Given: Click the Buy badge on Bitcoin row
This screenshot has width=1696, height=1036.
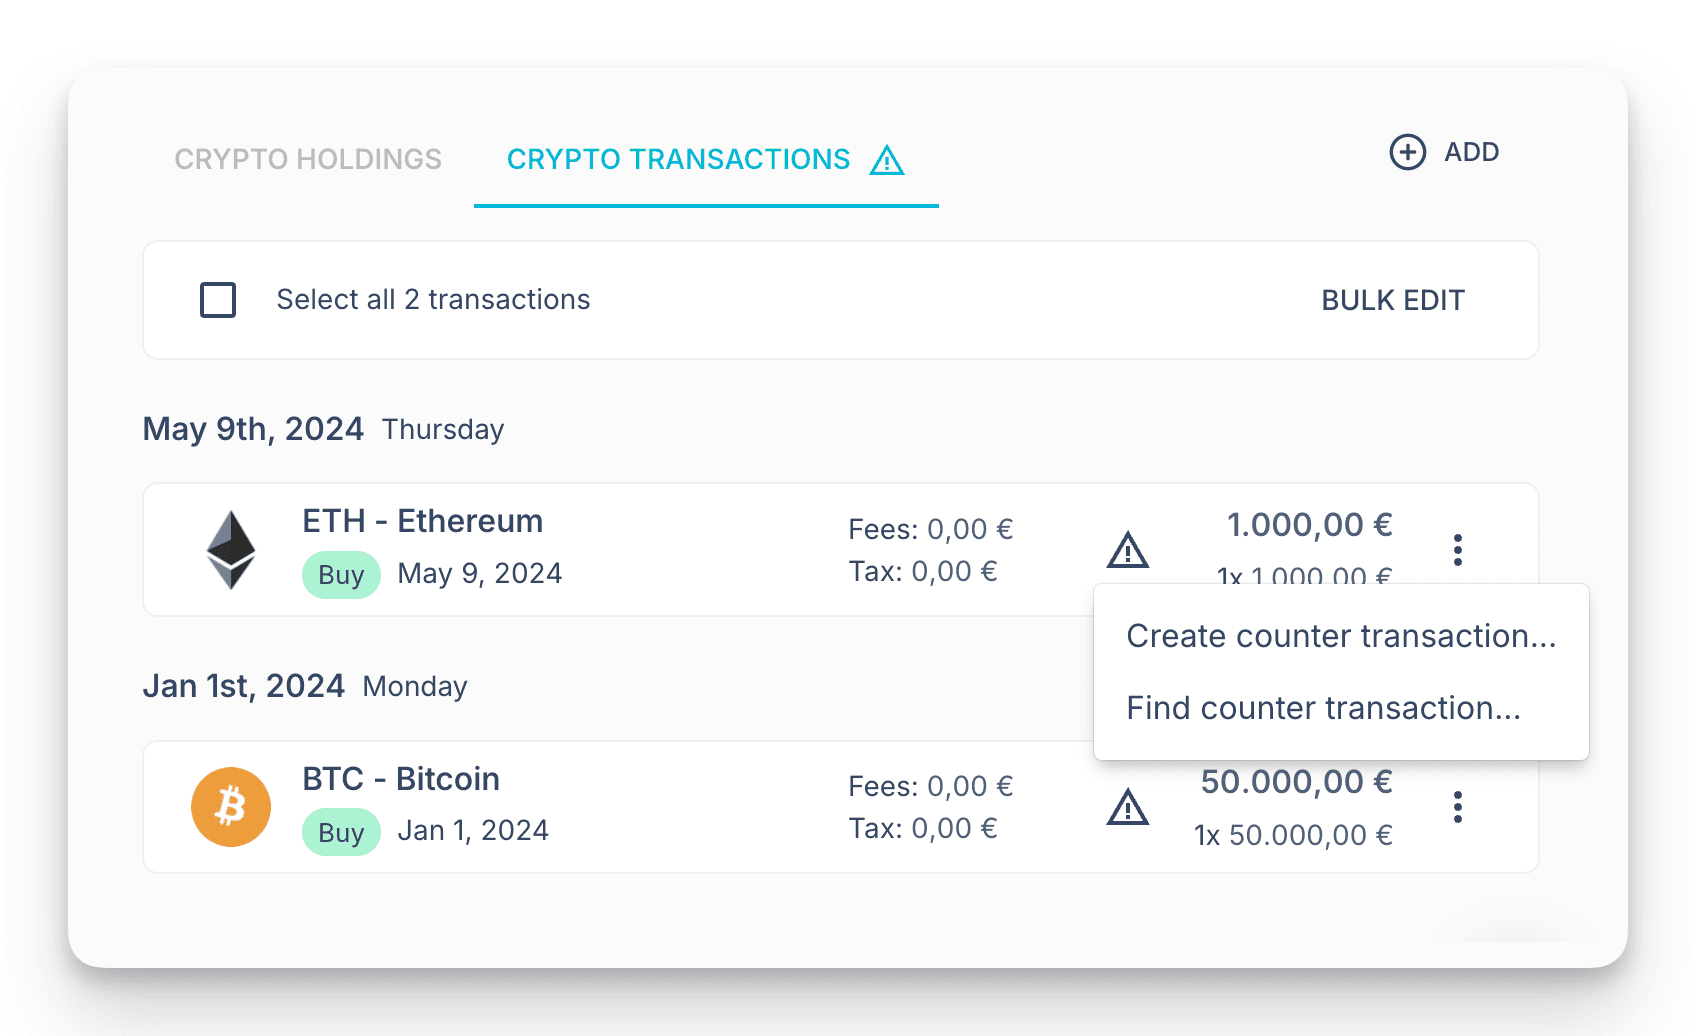Looking at the screenshot, I should click(x=341, y=832).
